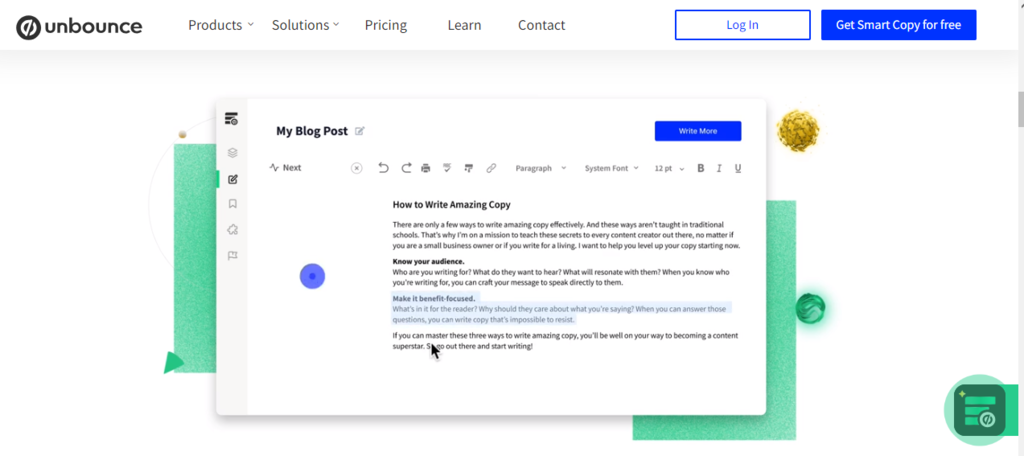Screen dimensions: 1024x456
Task: Open the System Font dropdown
Action: (611, 168)
